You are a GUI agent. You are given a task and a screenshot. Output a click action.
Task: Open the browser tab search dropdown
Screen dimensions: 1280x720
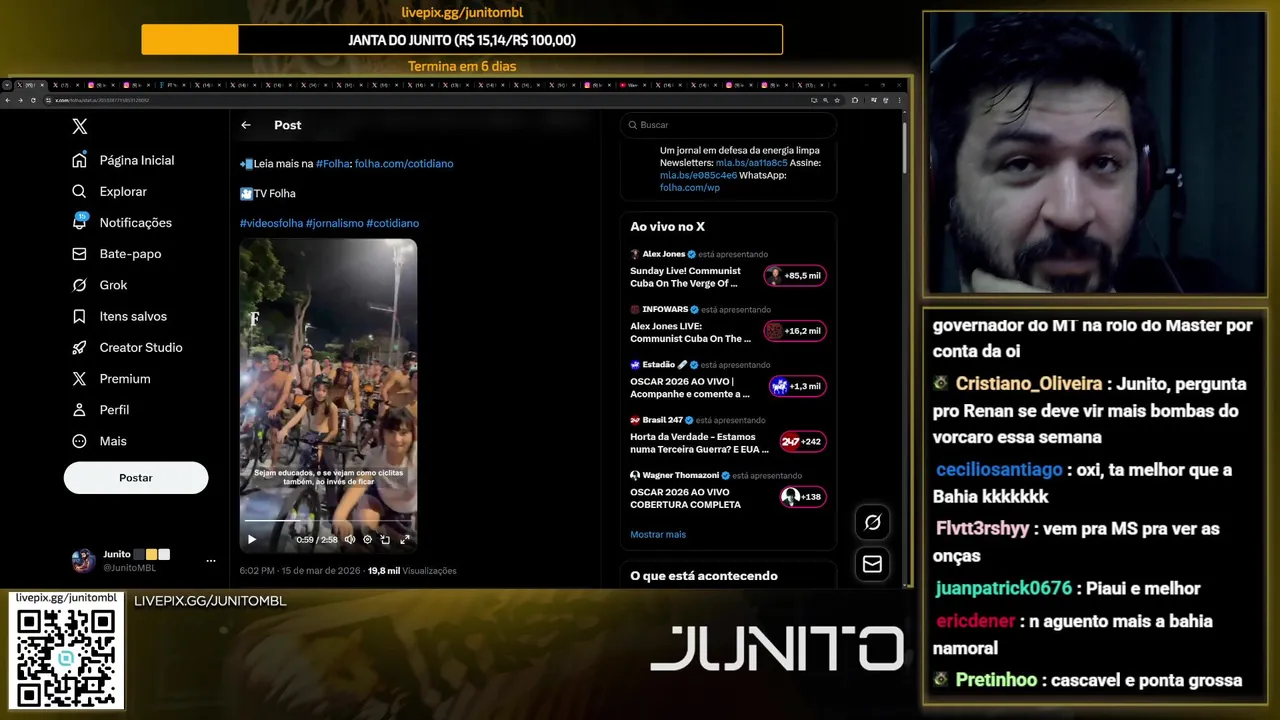(x=7, y=85)
